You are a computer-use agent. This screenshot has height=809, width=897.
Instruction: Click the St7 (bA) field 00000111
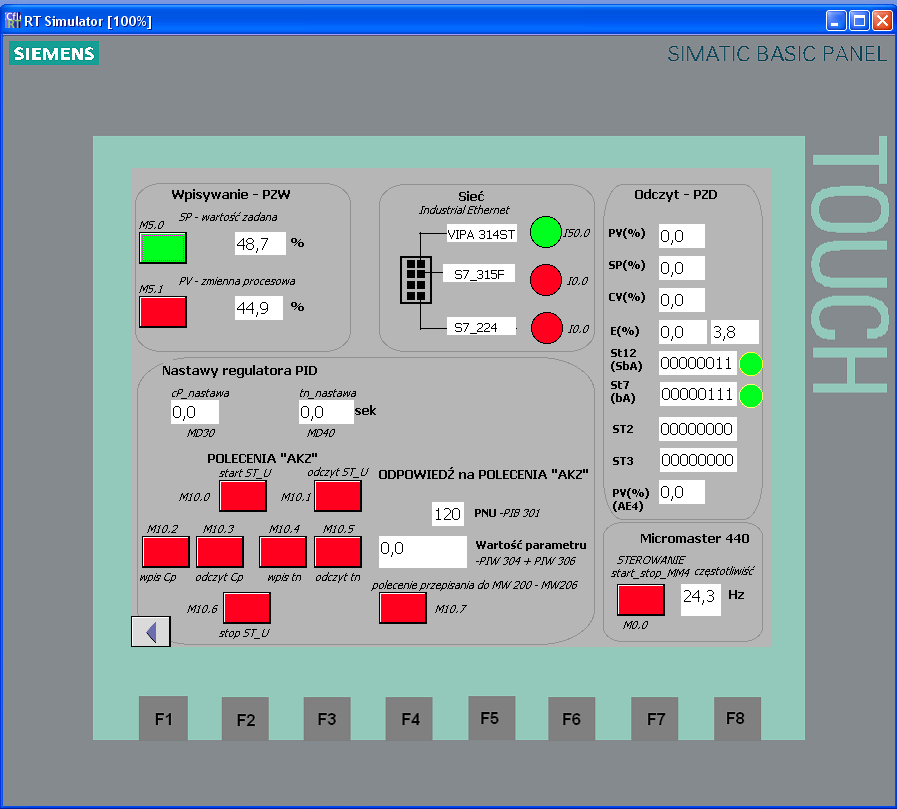pos(698,394)
